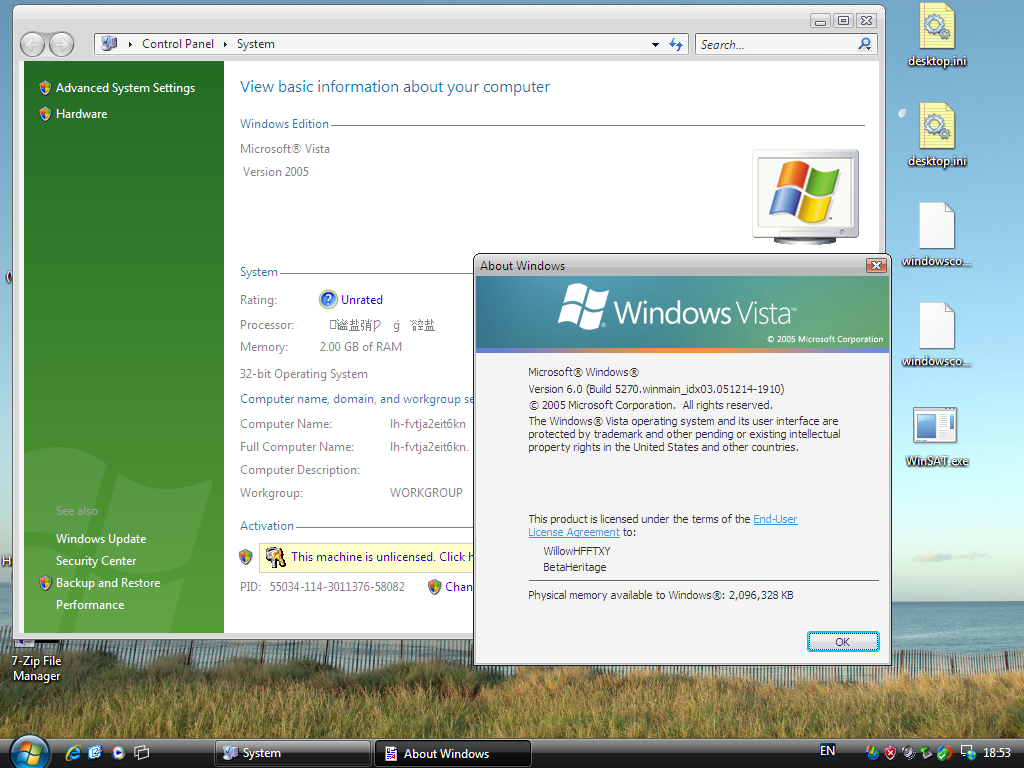Image resolution: width=1024 pixels, height=768 pixels.
Task: Open the address bar history dropdown arrow
Action: coord(655,44)
